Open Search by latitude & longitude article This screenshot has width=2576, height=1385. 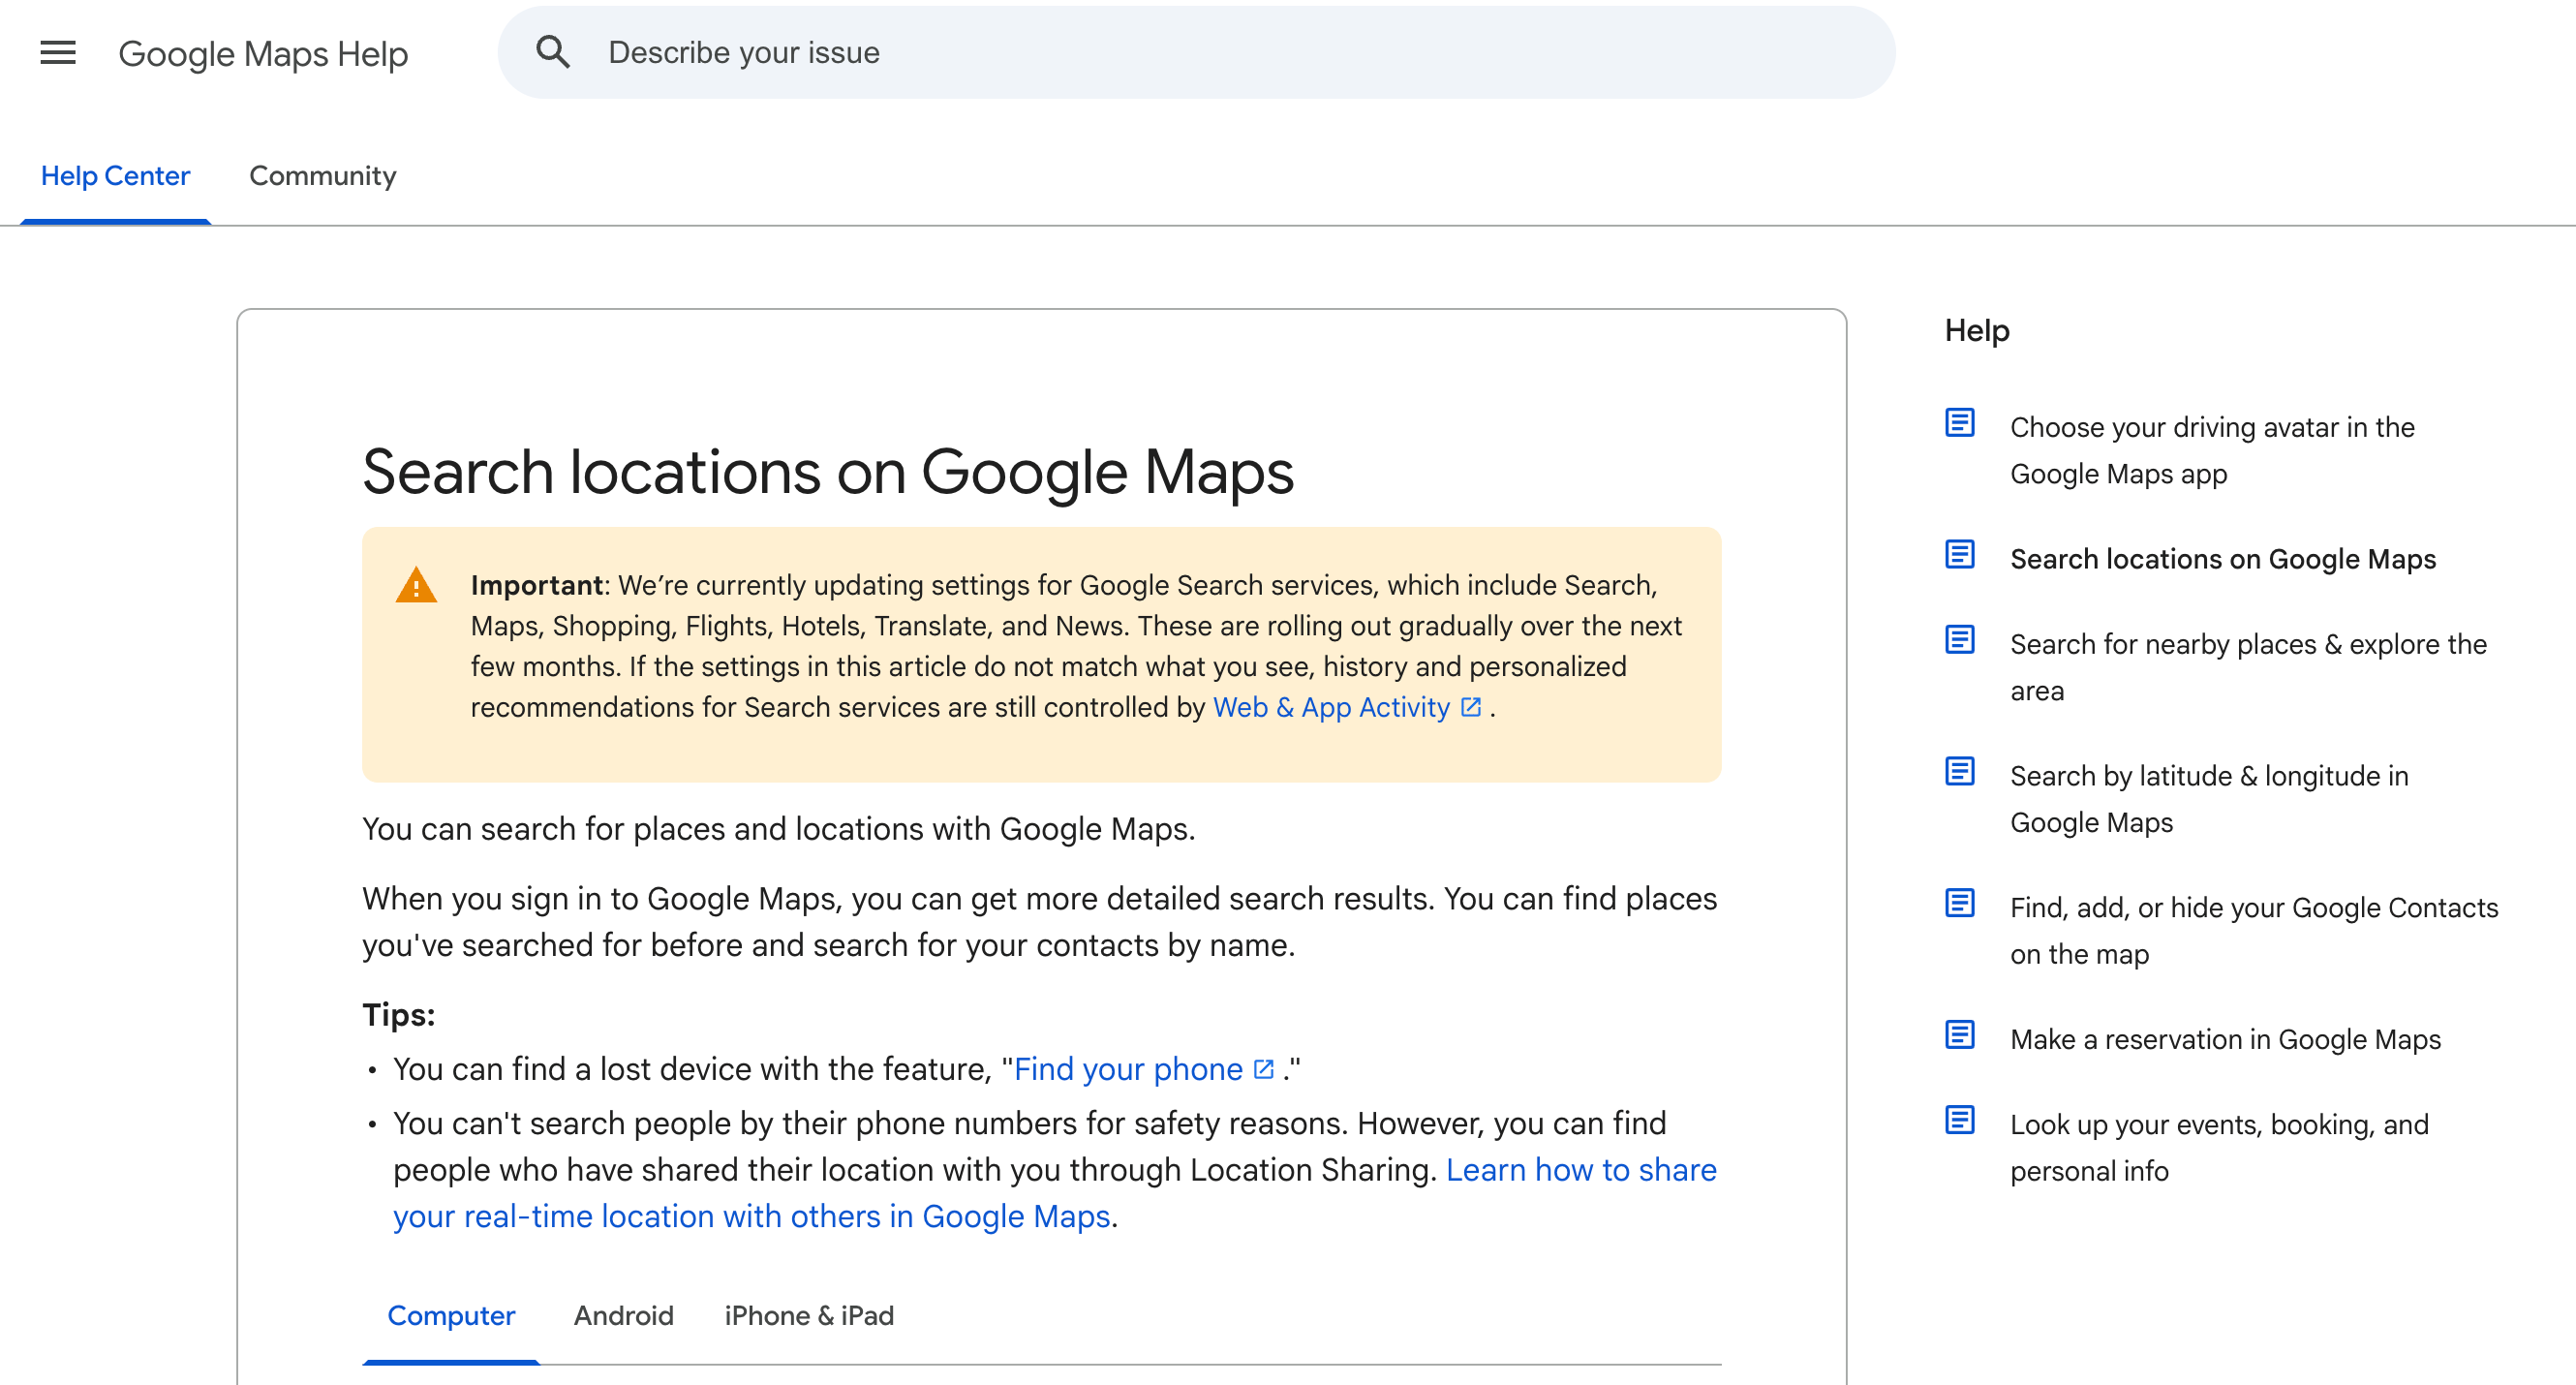click(2209, 799)
